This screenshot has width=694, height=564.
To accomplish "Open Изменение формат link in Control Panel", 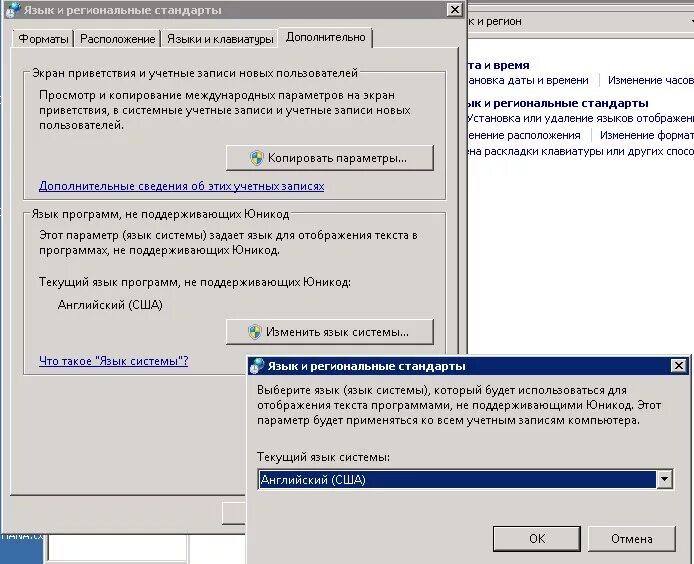I will point(647,135).
